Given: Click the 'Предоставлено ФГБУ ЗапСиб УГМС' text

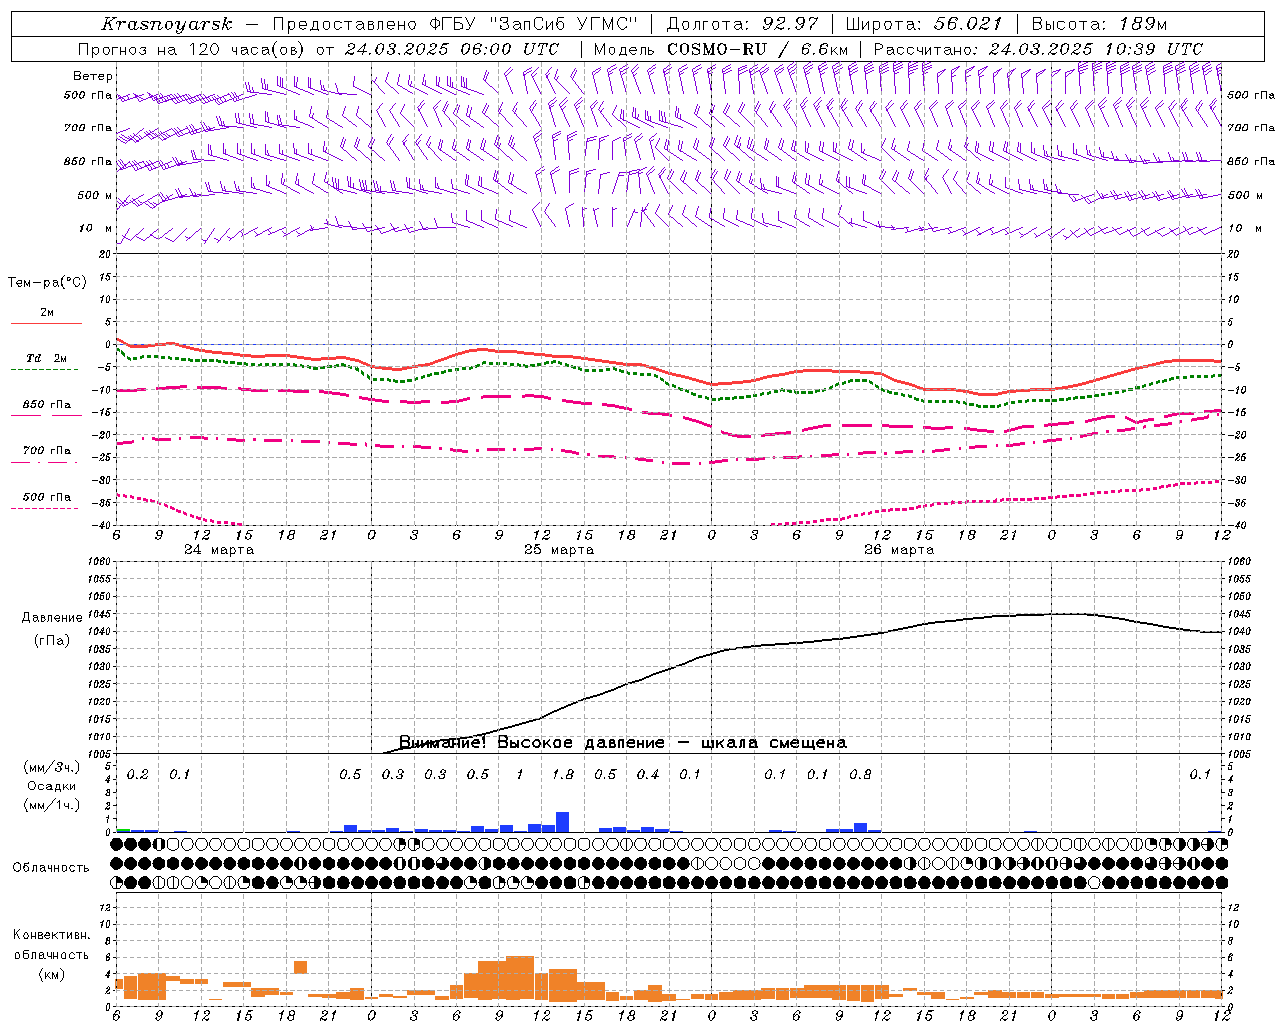Looking at the screenshot, I should [x=455, y=24].
